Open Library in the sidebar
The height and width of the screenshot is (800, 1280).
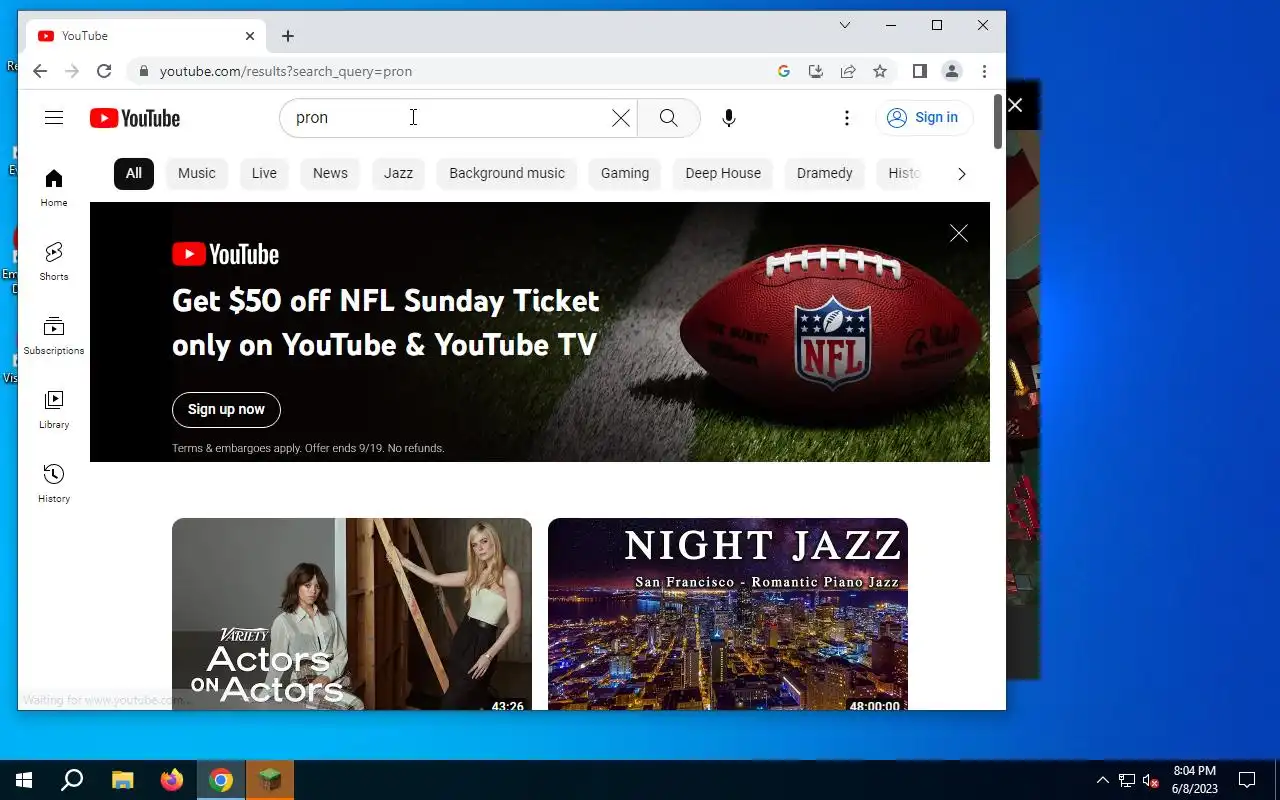(54, 409)
